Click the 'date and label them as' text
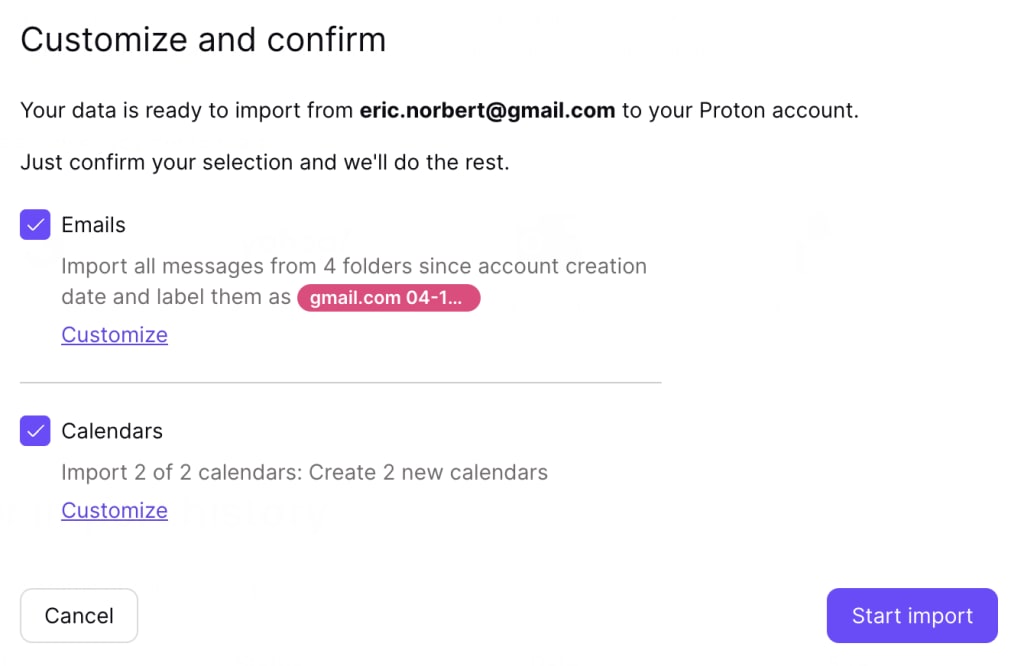 coord(175,298)
